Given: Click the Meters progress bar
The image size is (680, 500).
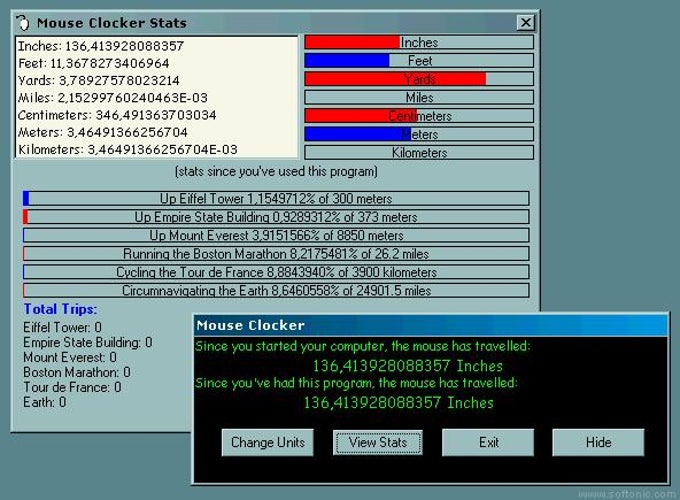Looking at the screenshot, I should click(419, 134).
